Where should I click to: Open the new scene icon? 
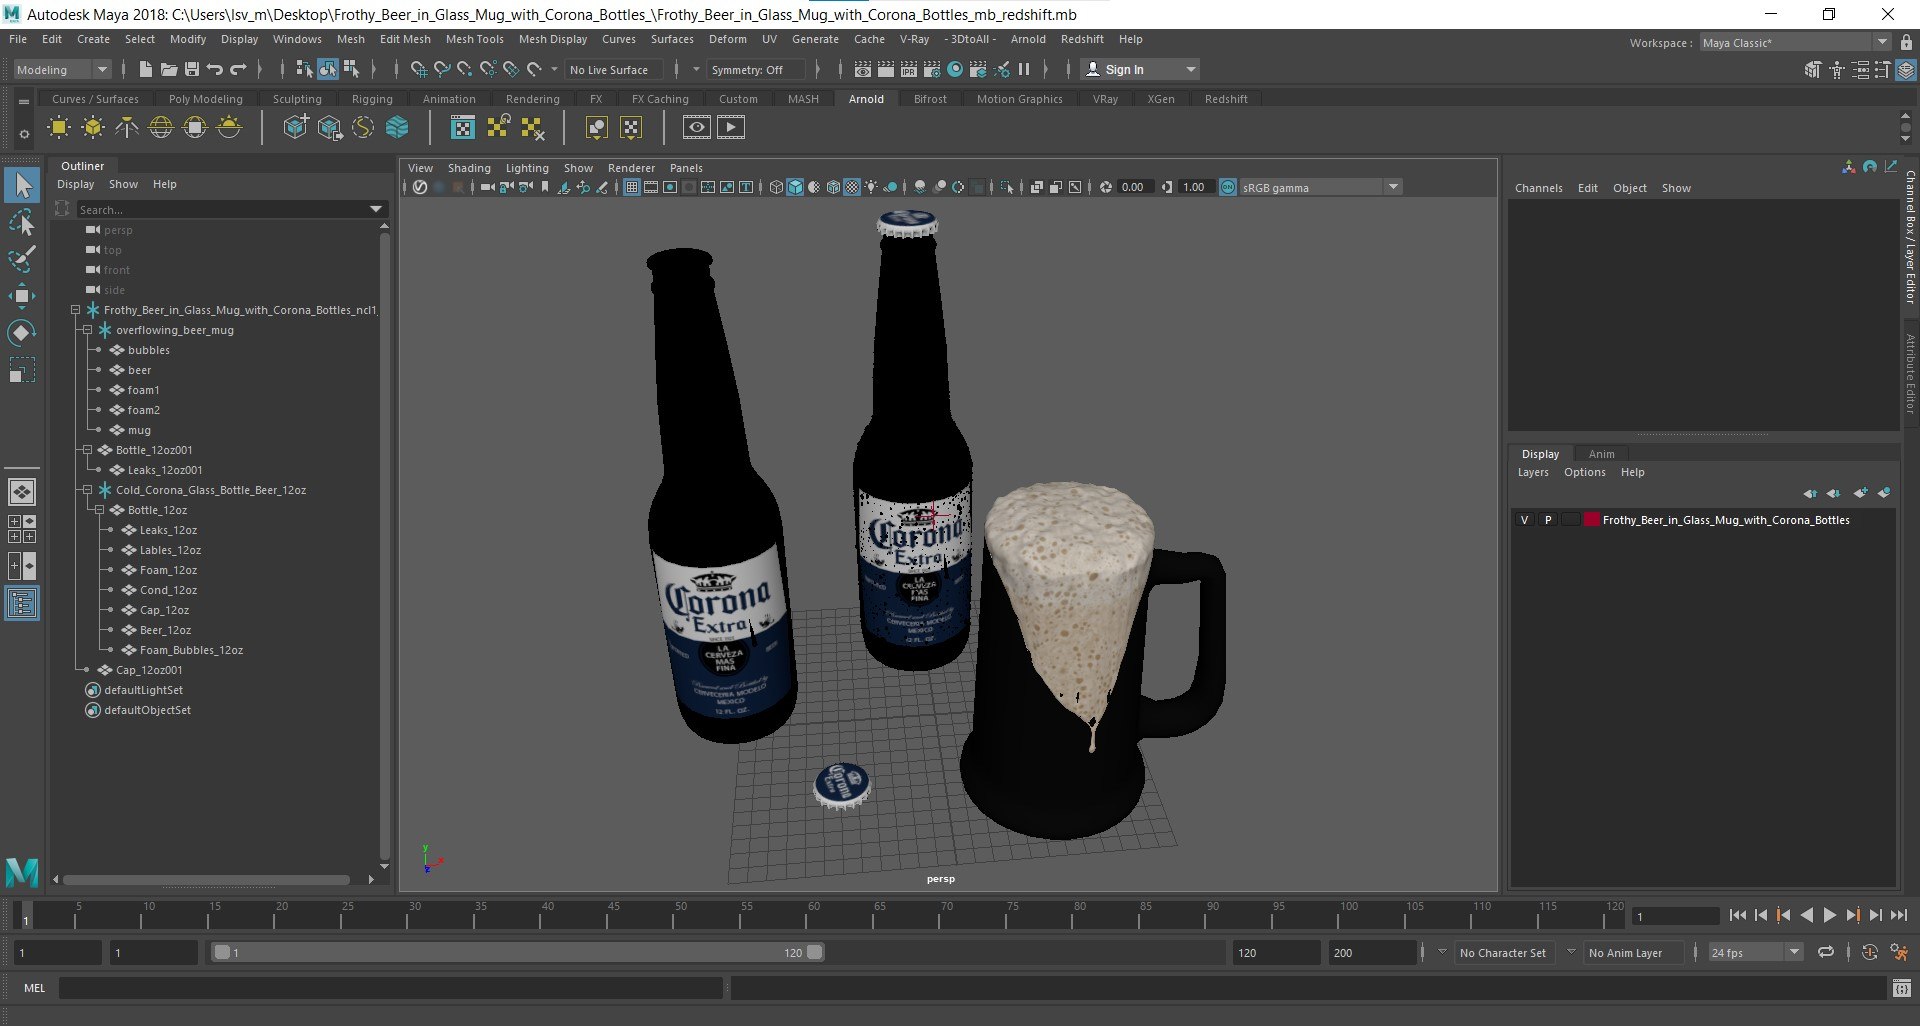pos(146,69)
